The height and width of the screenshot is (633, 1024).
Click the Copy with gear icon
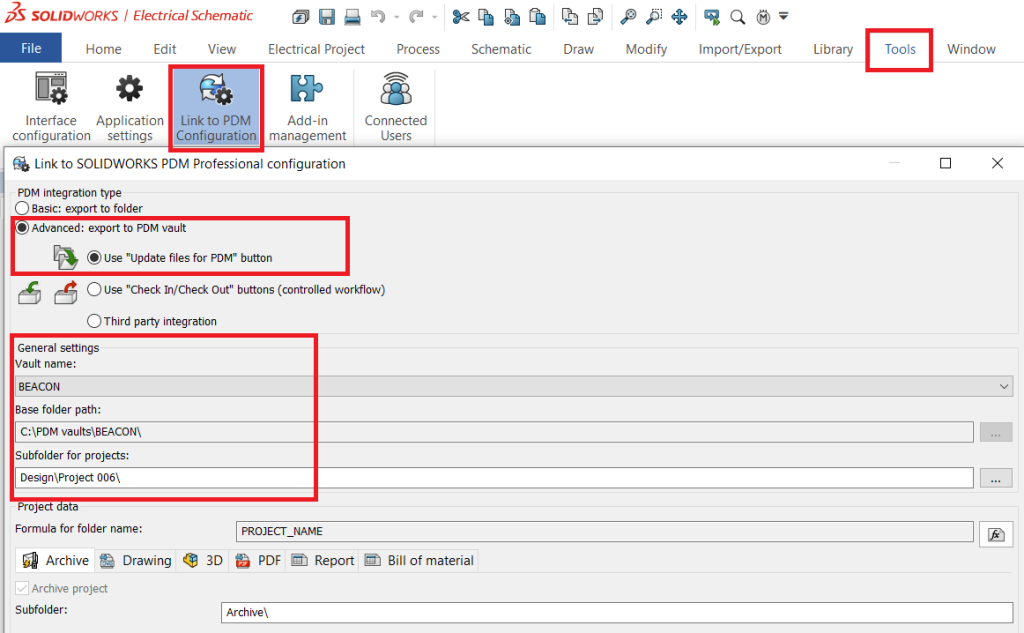pos(512,17)
